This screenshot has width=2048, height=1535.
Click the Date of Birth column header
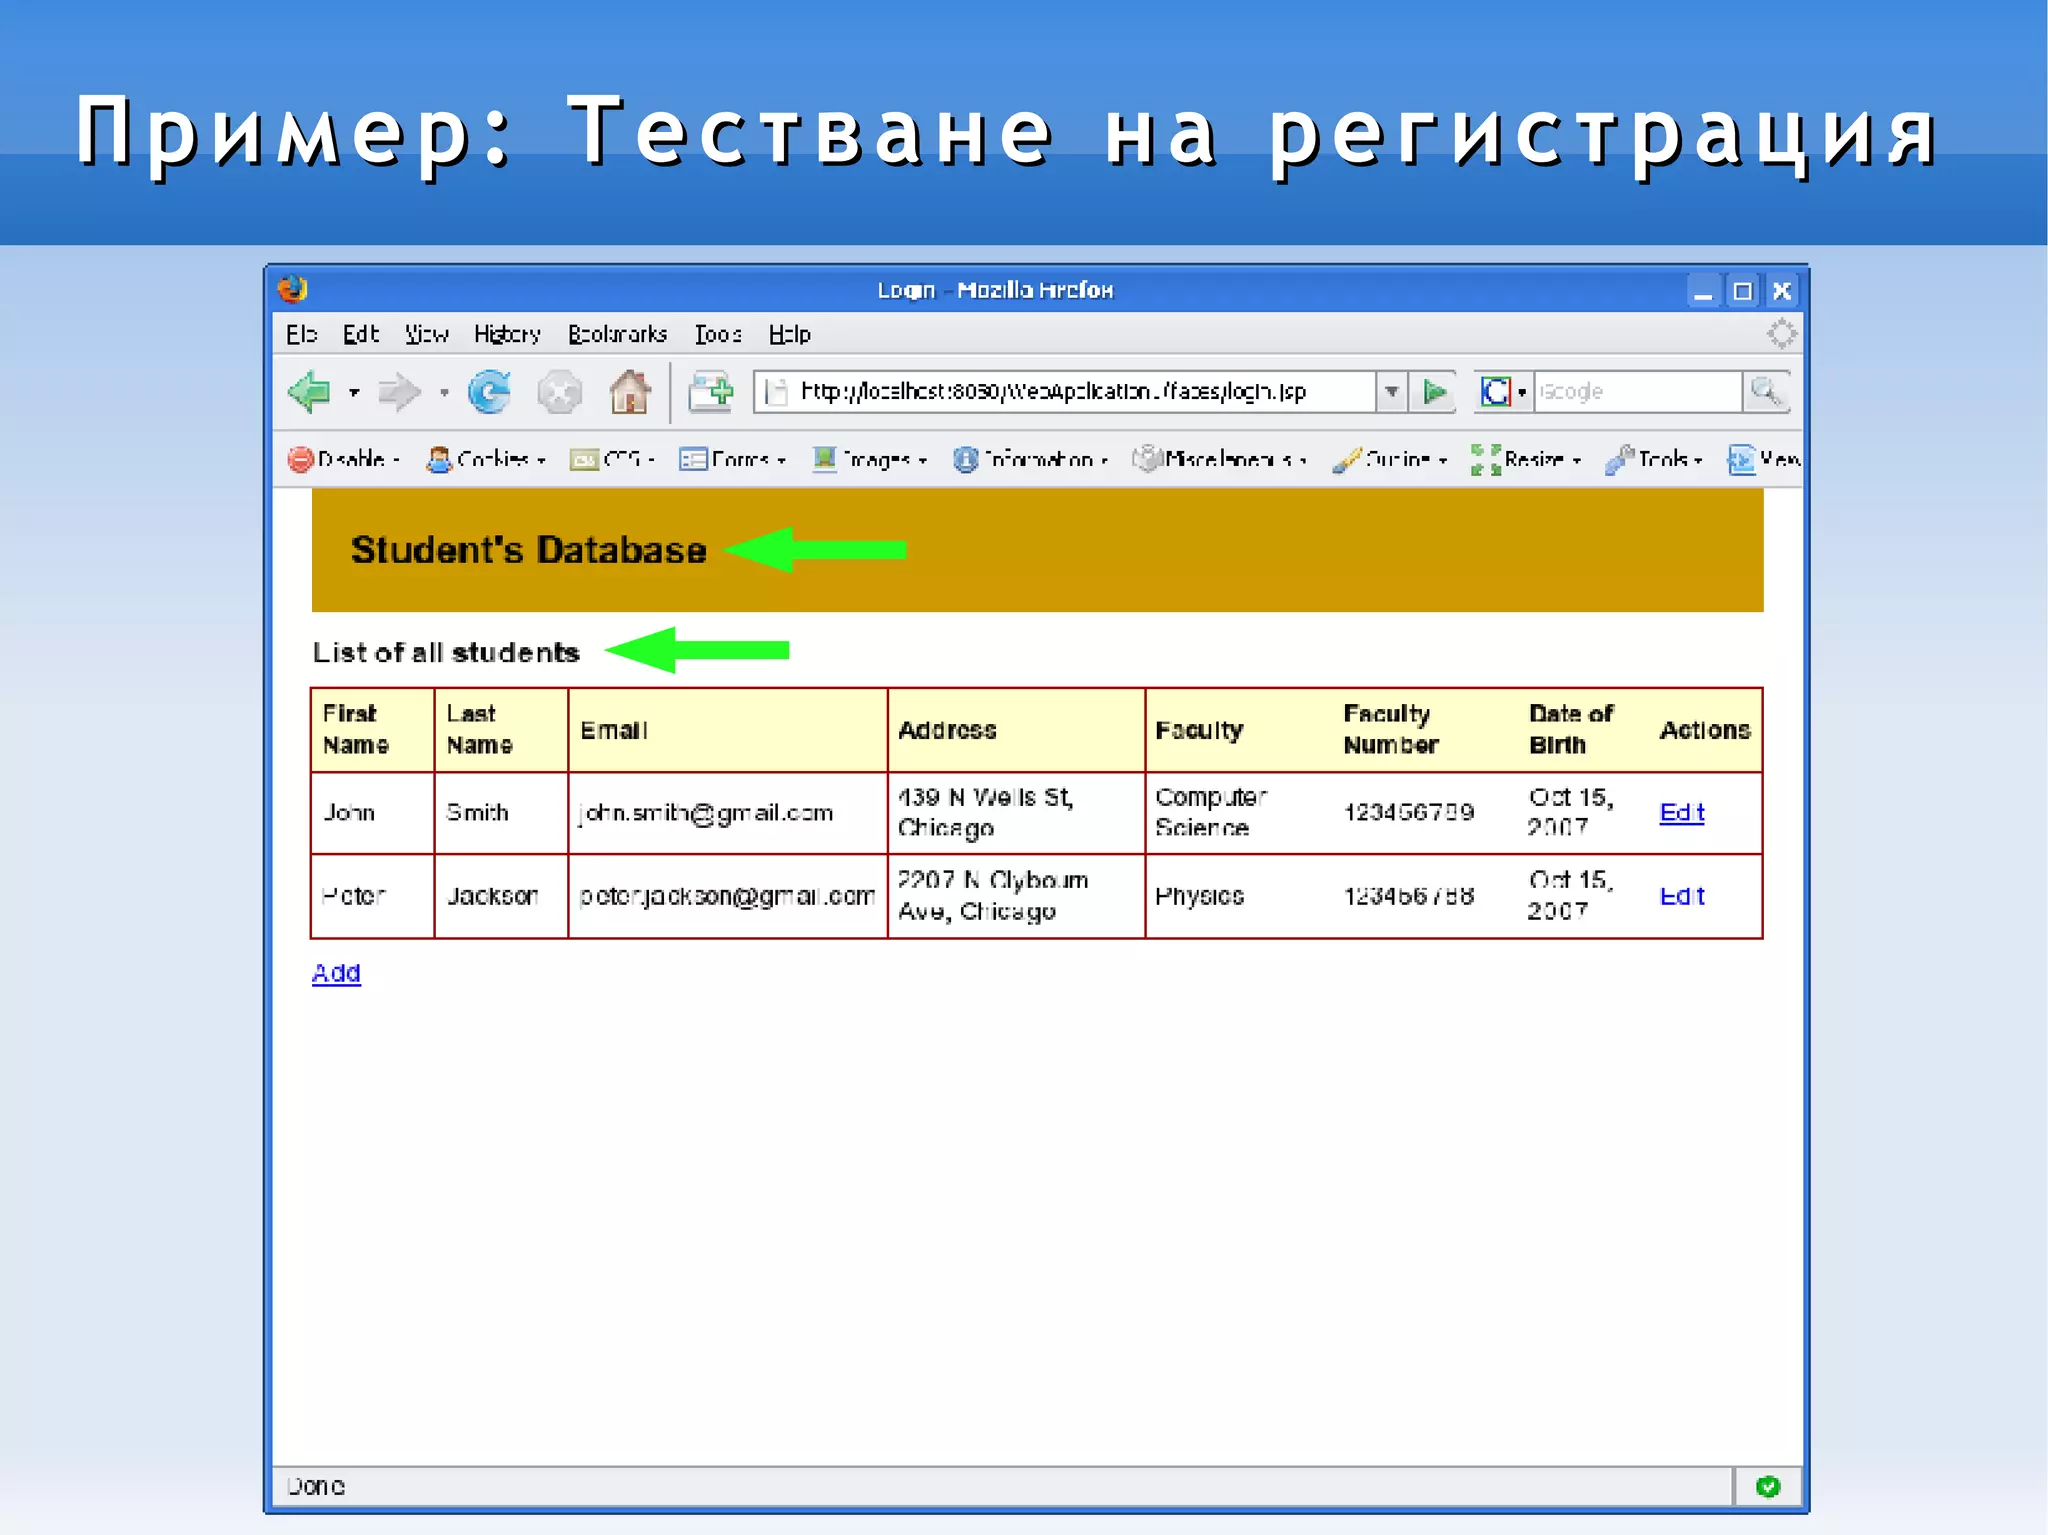[x=1571, y=729]
